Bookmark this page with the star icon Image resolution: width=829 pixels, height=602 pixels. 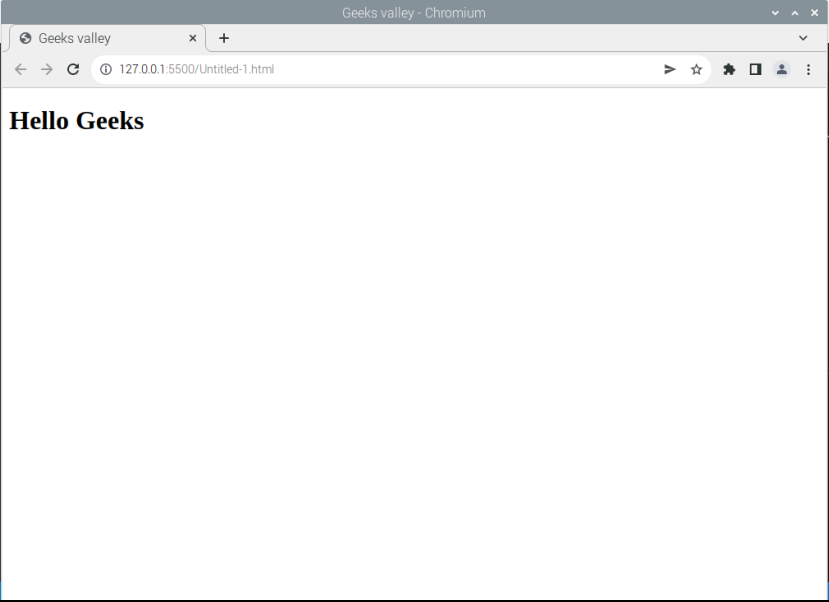(696, 69)
